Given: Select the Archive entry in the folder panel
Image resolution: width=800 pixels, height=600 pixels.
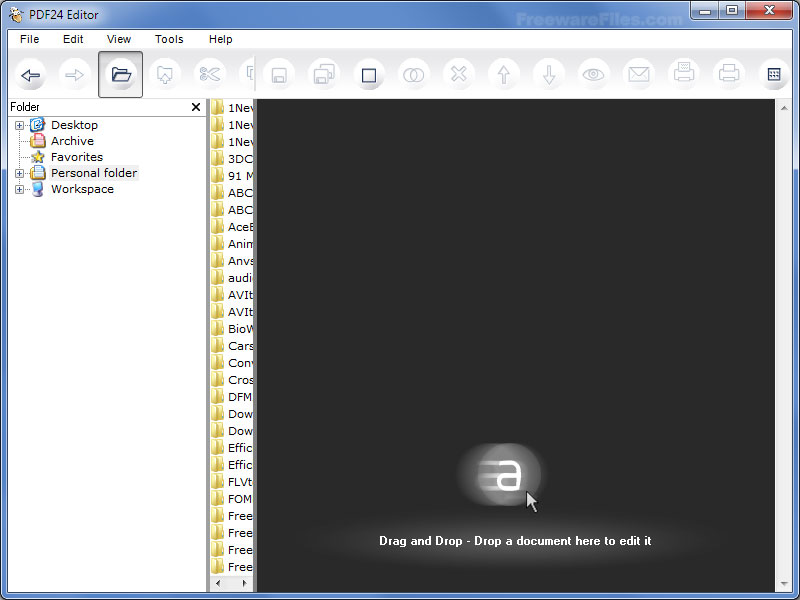Looking at the screenshot, I should pos(71,140).
